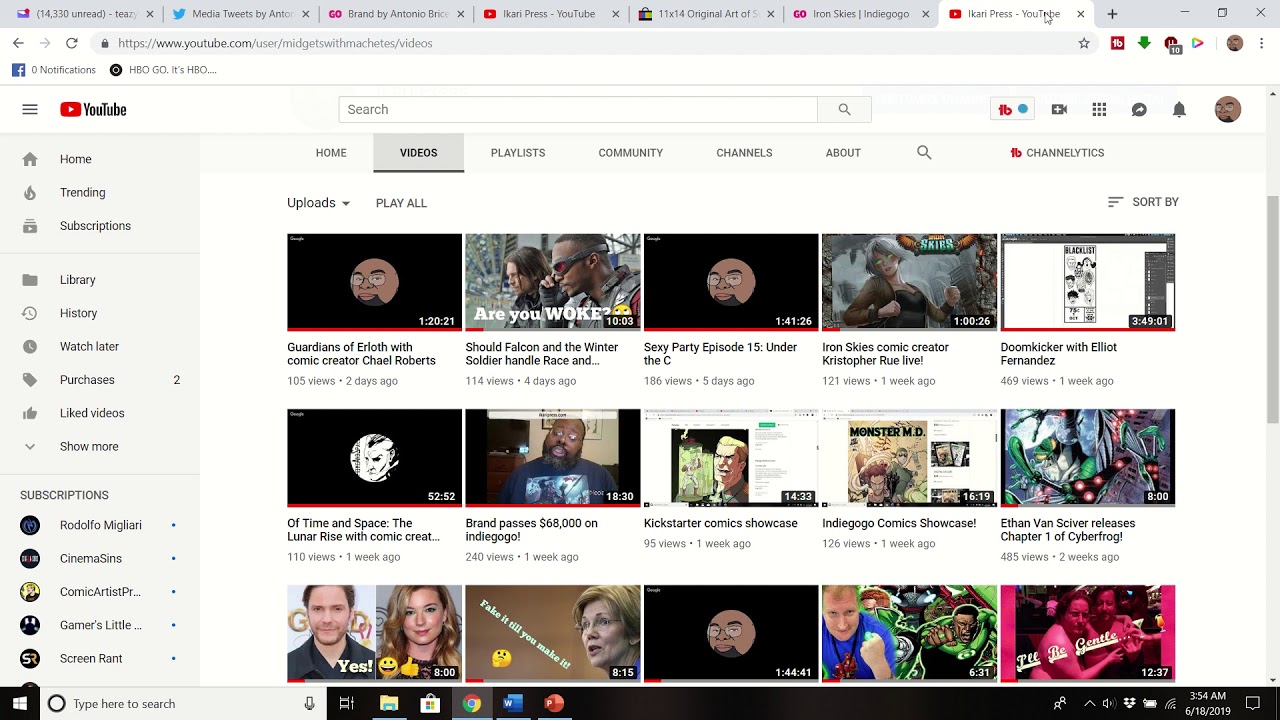Click the create video camera icon

(1059, 110)
